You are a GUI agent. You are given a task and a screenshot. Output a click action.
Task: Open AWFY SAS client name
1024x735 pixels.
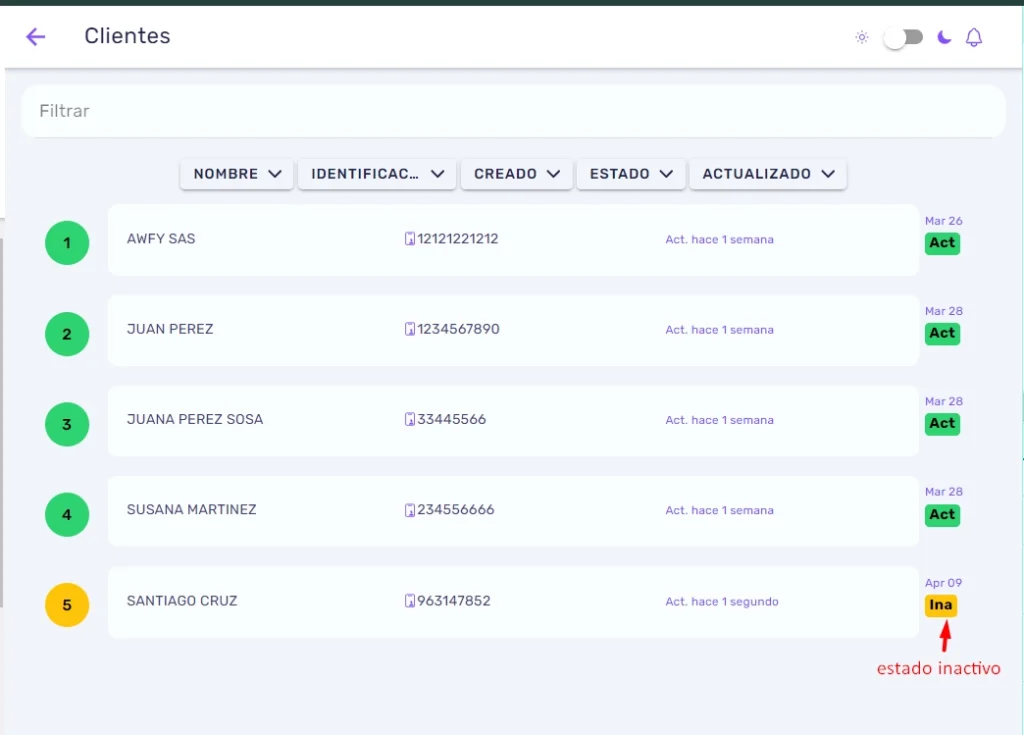[x=161, y=238]
